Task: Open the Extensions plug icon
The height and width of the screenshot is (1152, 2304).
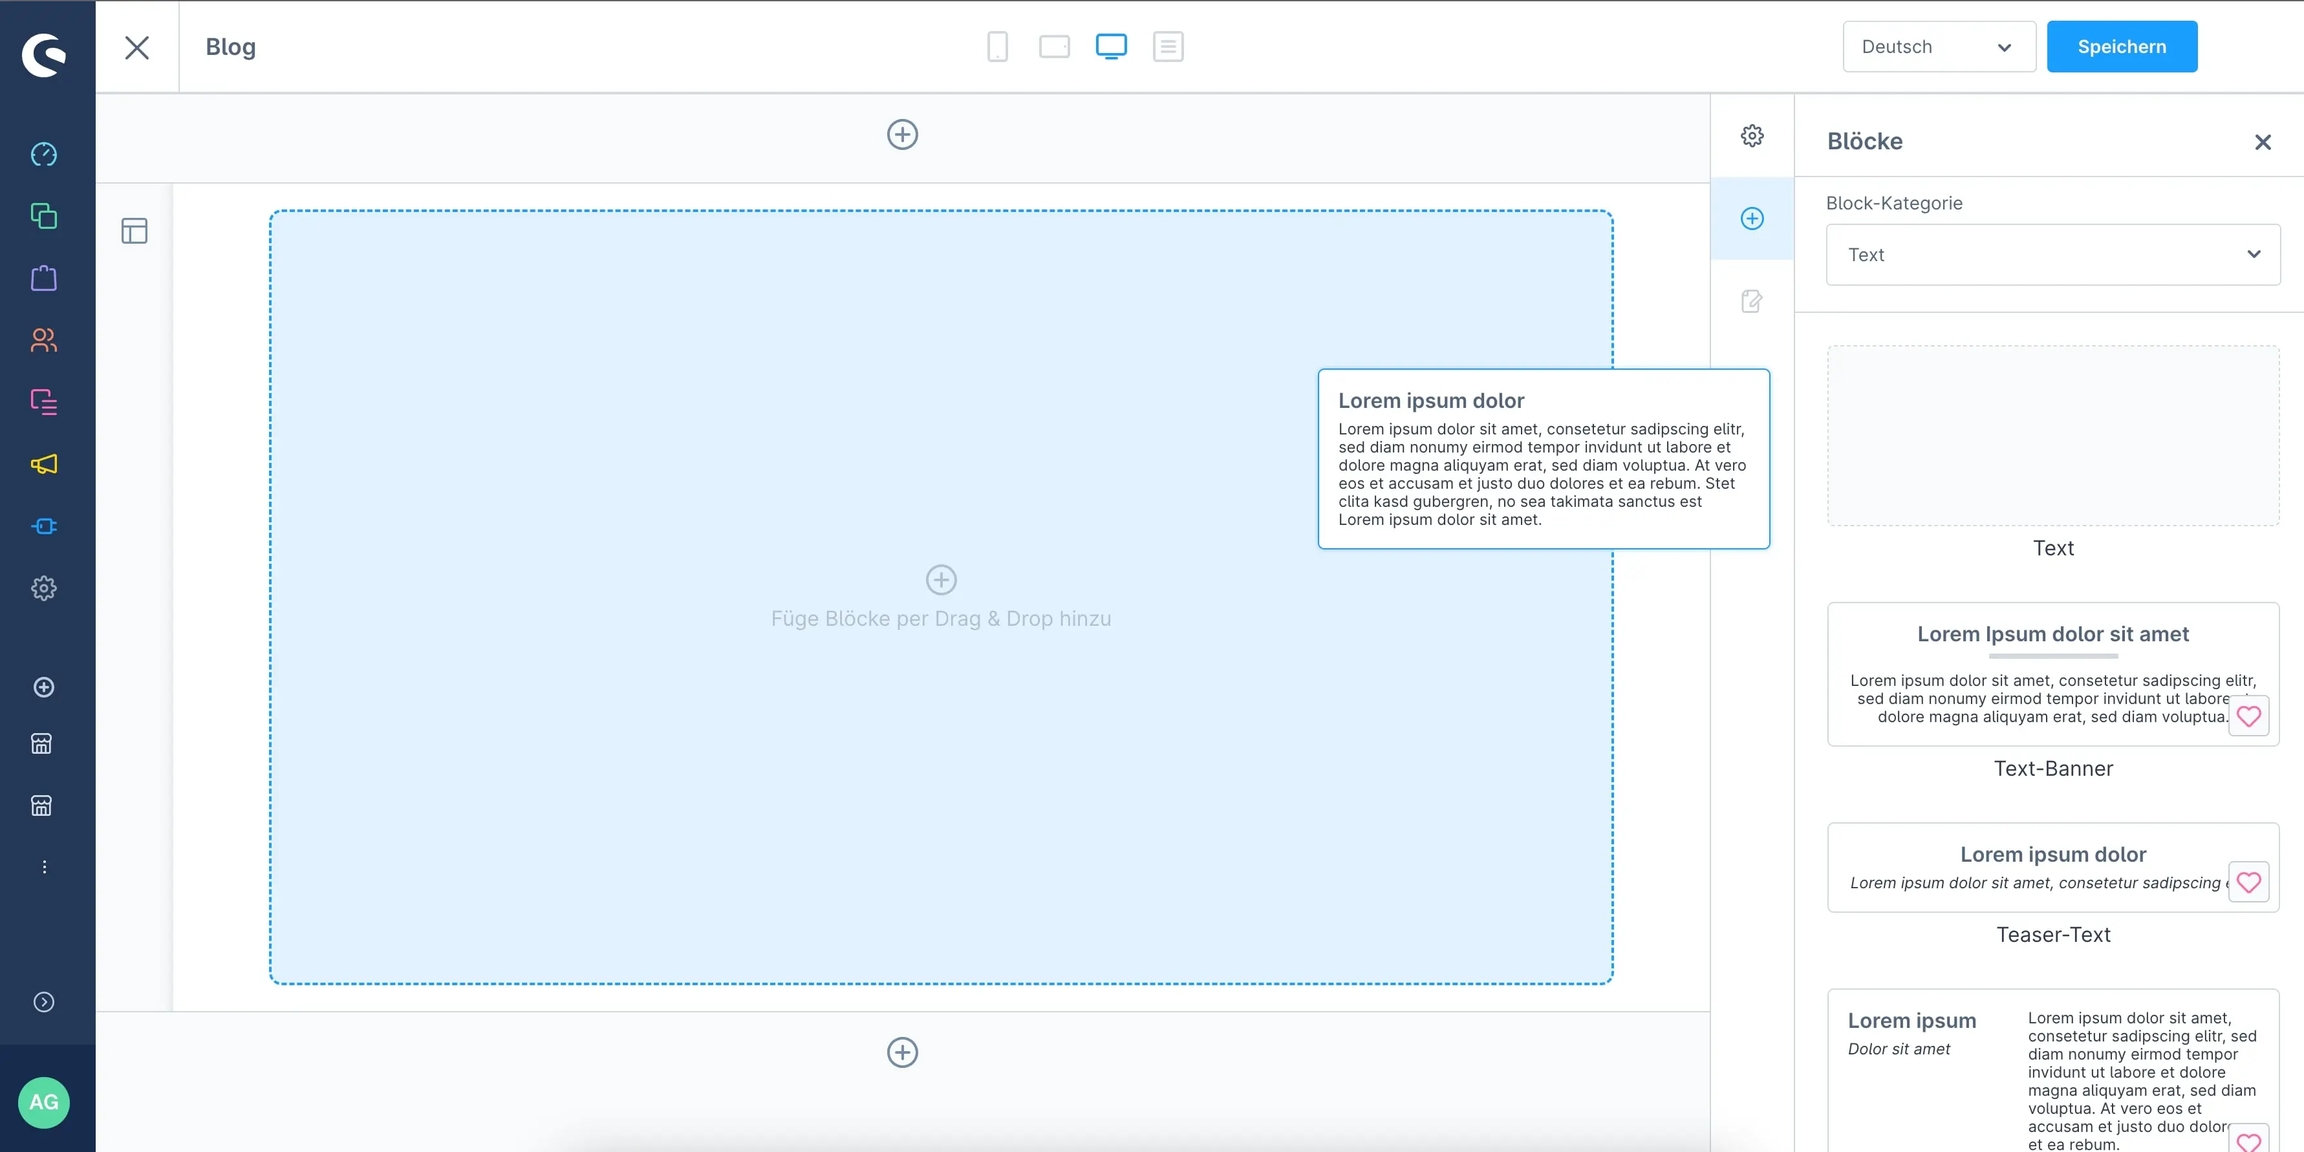Action: (44, 526)
